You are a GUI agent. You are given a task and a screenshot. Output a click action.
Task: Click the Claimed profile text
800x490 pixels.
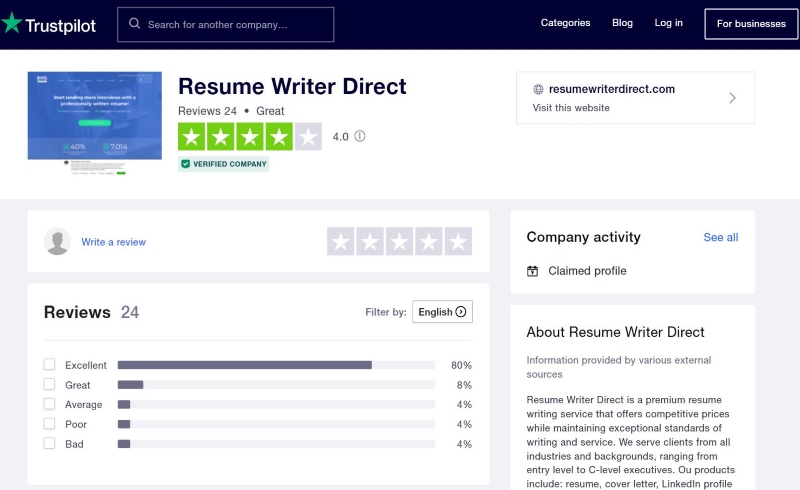(587, 271)
